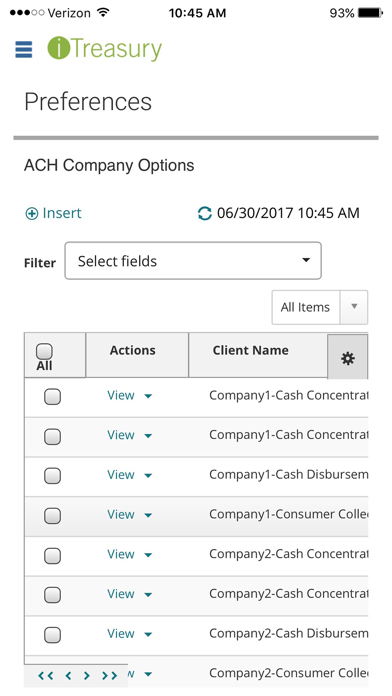
Task: Select checkbox for Company1-Consumer Collection row
Action: (x=52, y=516)
